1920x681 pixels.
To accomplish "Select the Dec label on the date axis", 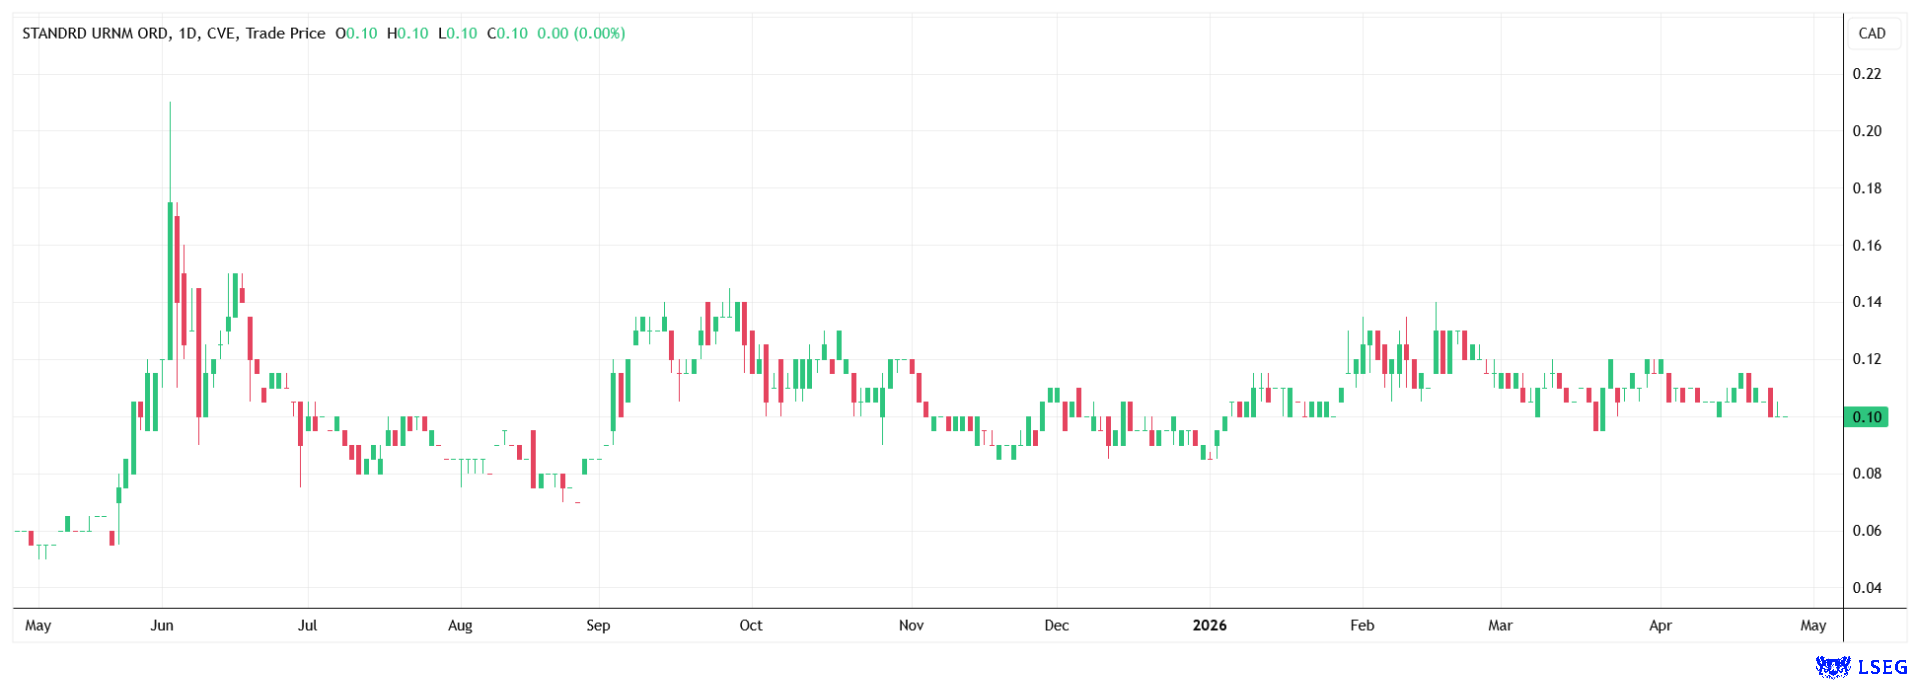I will (x=1056, y=625).
